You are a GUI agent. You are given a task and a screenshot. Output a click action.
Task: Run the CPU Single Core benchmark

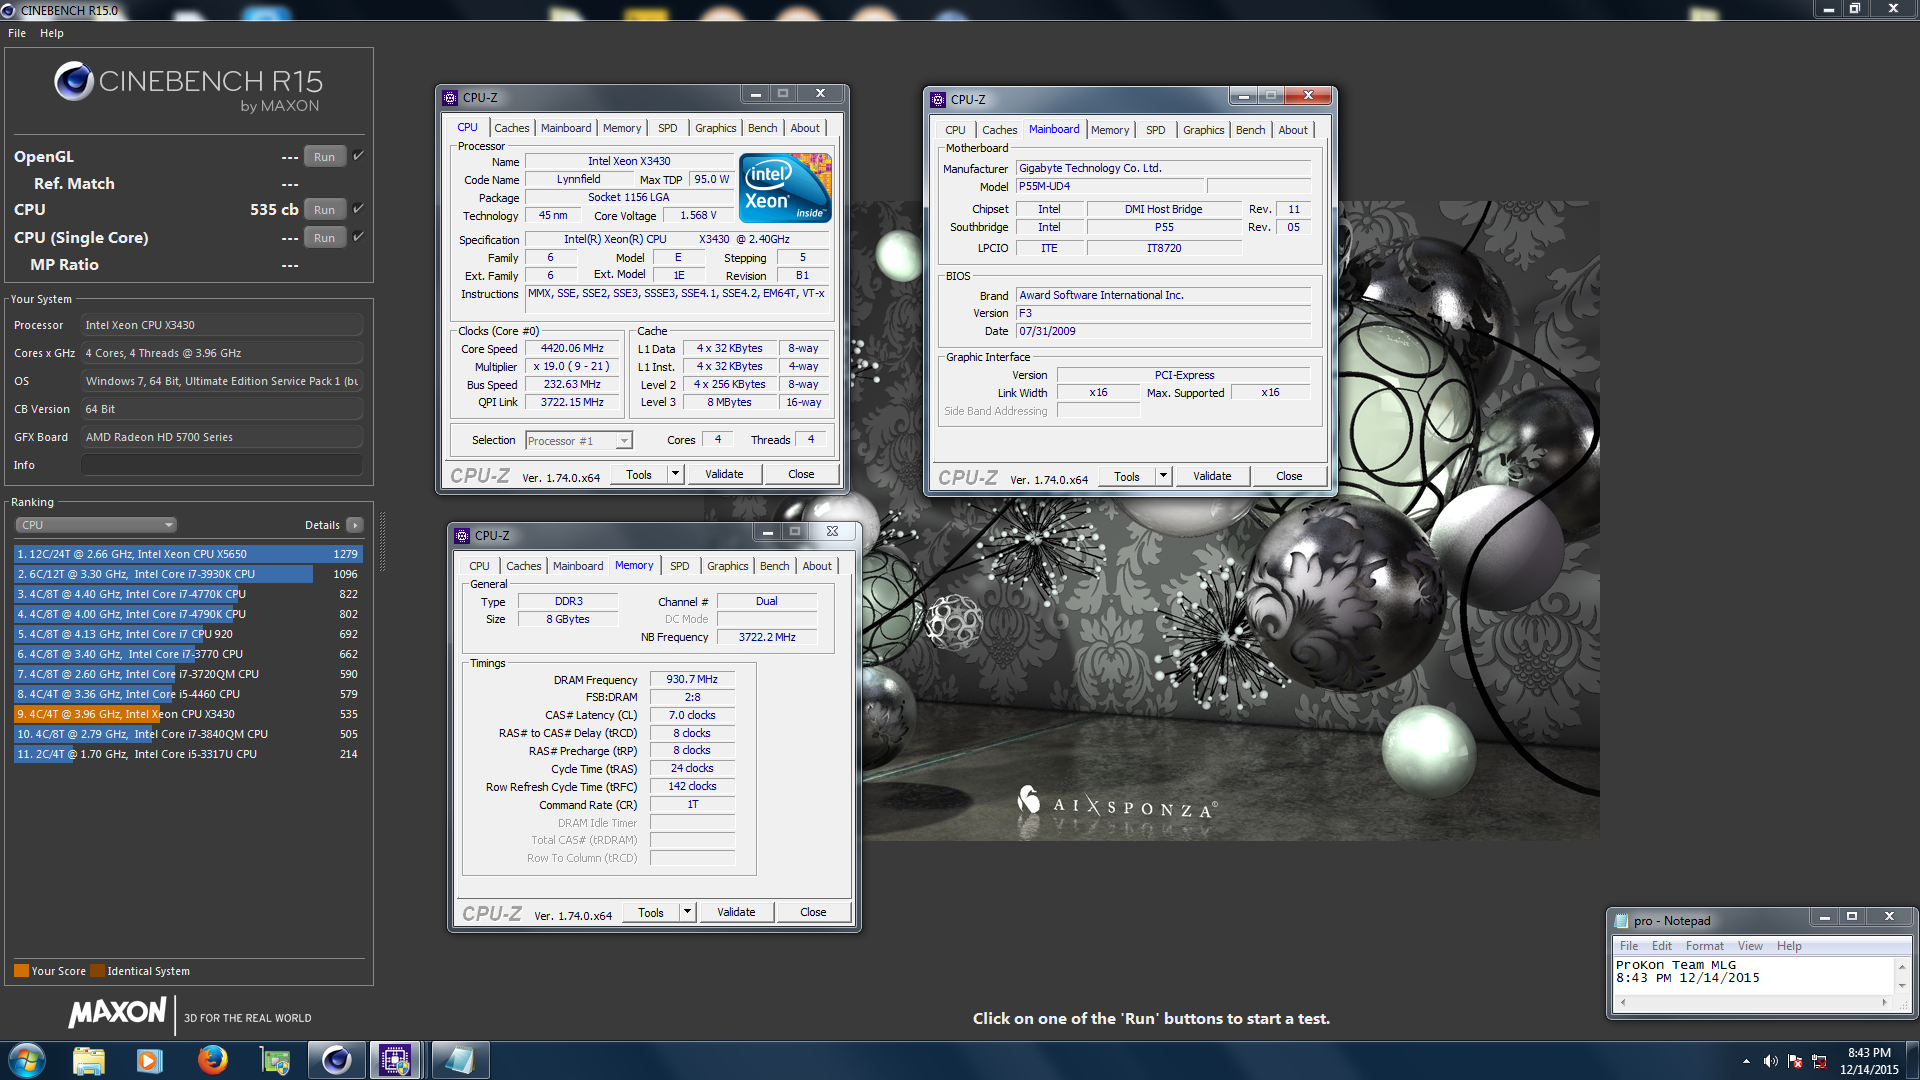click(x=325, y=237)
